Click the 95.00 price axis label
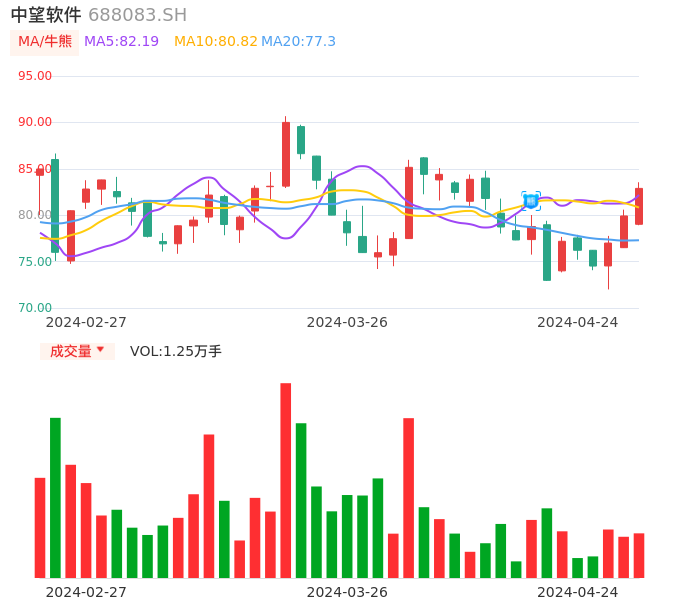The height and width of the screenshot is (606, 686). point(35,76)
